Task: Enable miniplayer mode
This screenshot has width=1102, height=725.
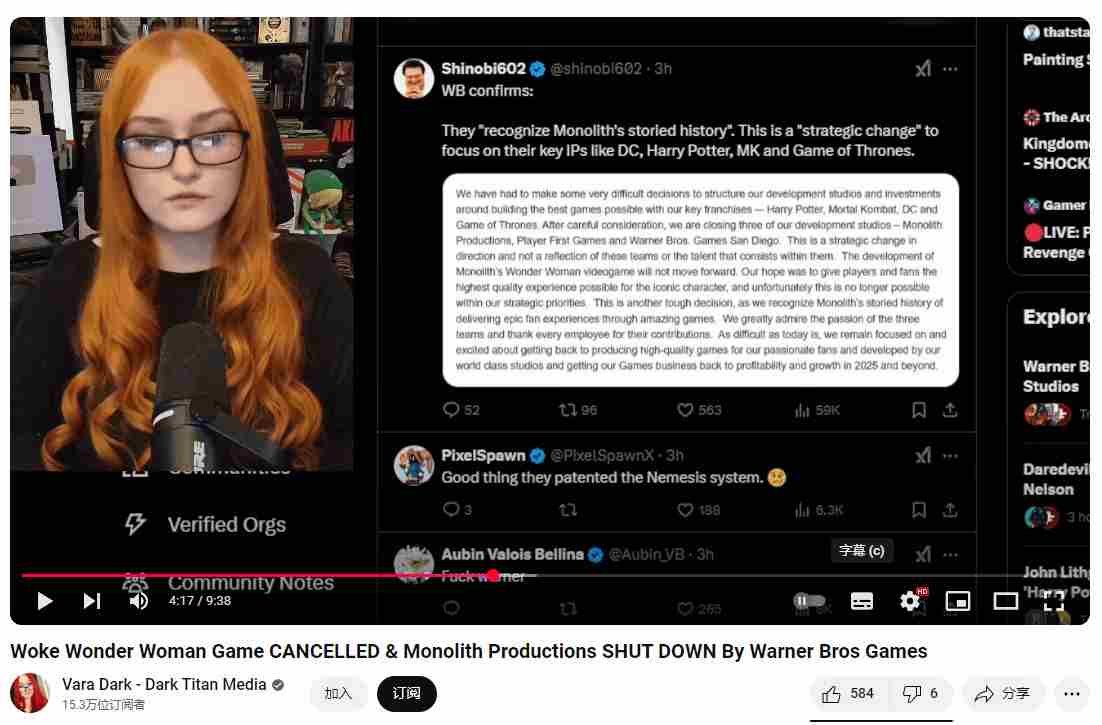Action: (x=958, y=601)
